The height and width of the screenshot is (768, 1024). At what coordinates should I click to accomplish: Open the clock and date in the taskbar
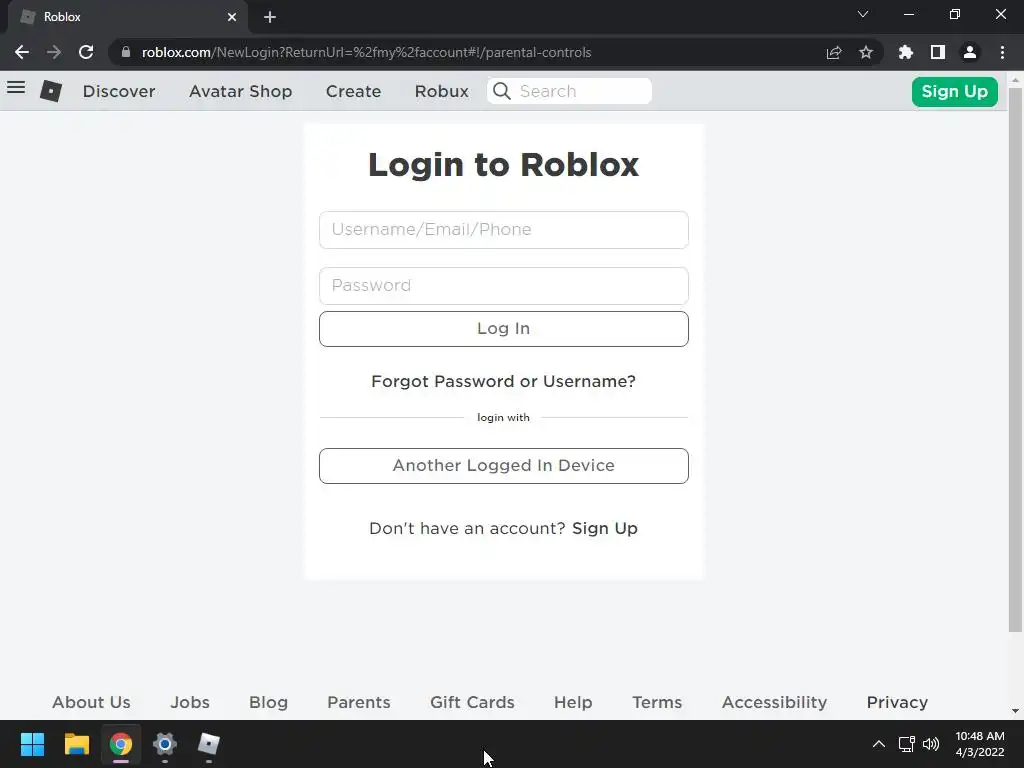980,744
